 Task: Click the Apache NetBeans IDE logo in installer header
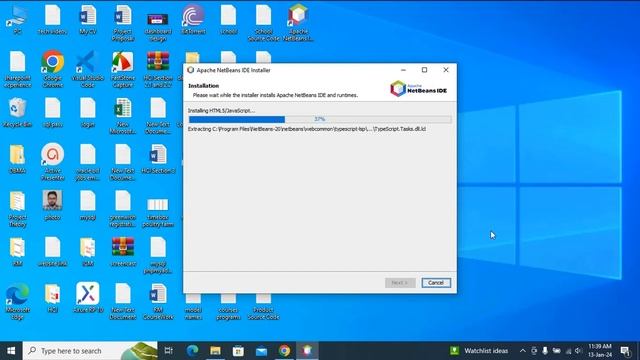click(x=418, y=89)
